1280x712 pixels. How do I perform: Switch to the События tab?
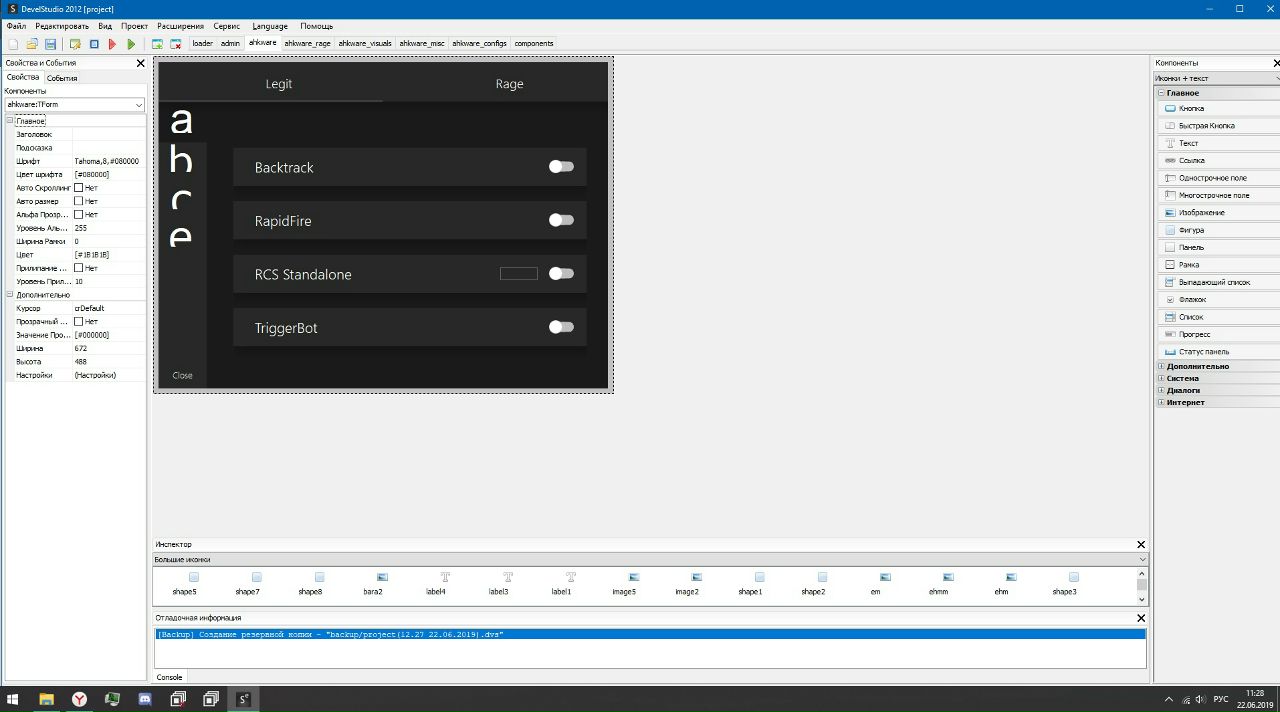[62, 78]
